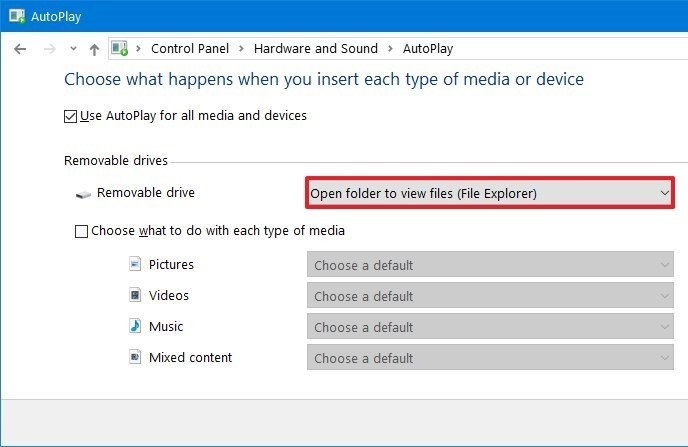The height and width of the screenshot is (447, 688).
Task: Uncheck Use AutoPlay for all media and devices
Action: click(x=70, y=116)
